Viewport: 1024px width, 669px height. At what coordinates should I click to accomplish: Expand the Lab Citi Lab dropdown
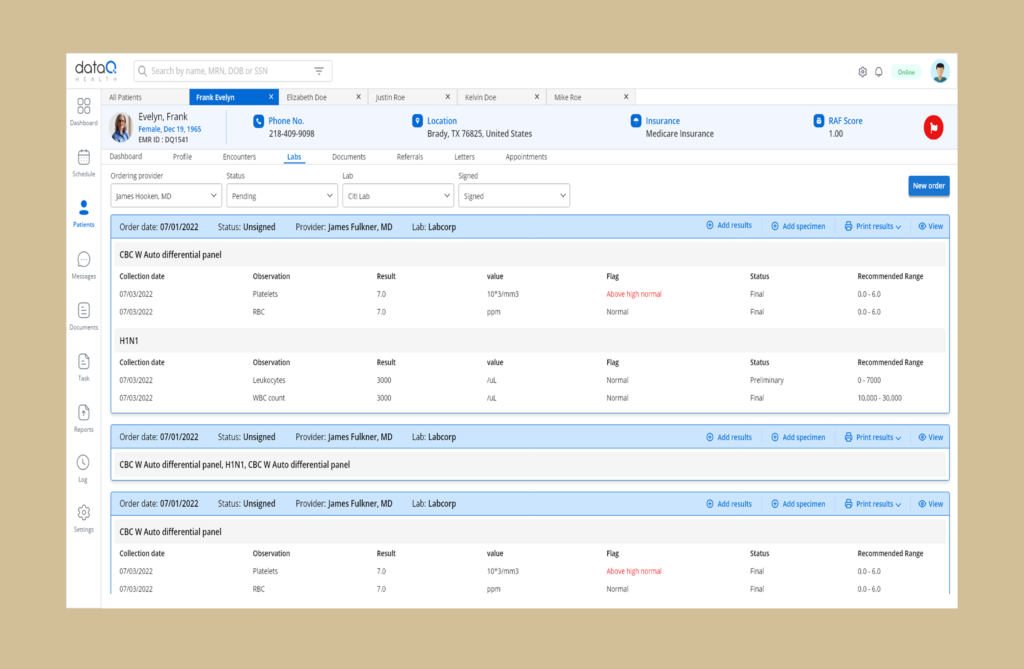398,196
